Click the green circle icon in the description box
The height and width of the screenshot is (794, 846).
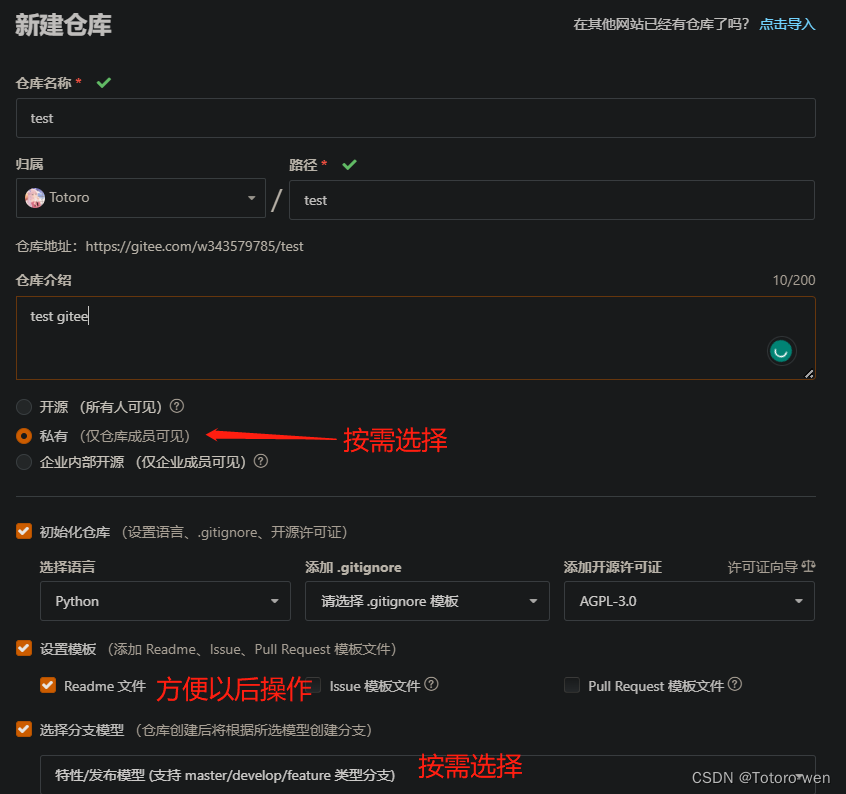tap(781, 350)
